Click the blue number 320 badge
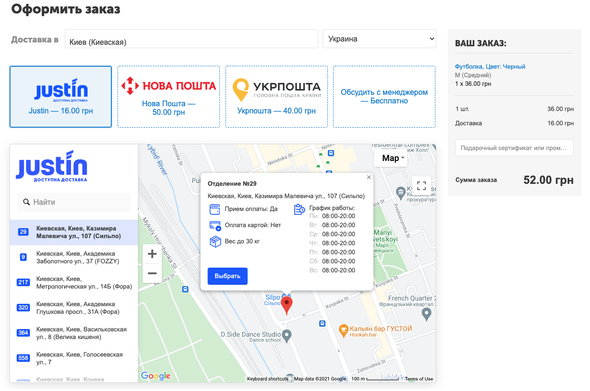 click(x=23, y=307)
